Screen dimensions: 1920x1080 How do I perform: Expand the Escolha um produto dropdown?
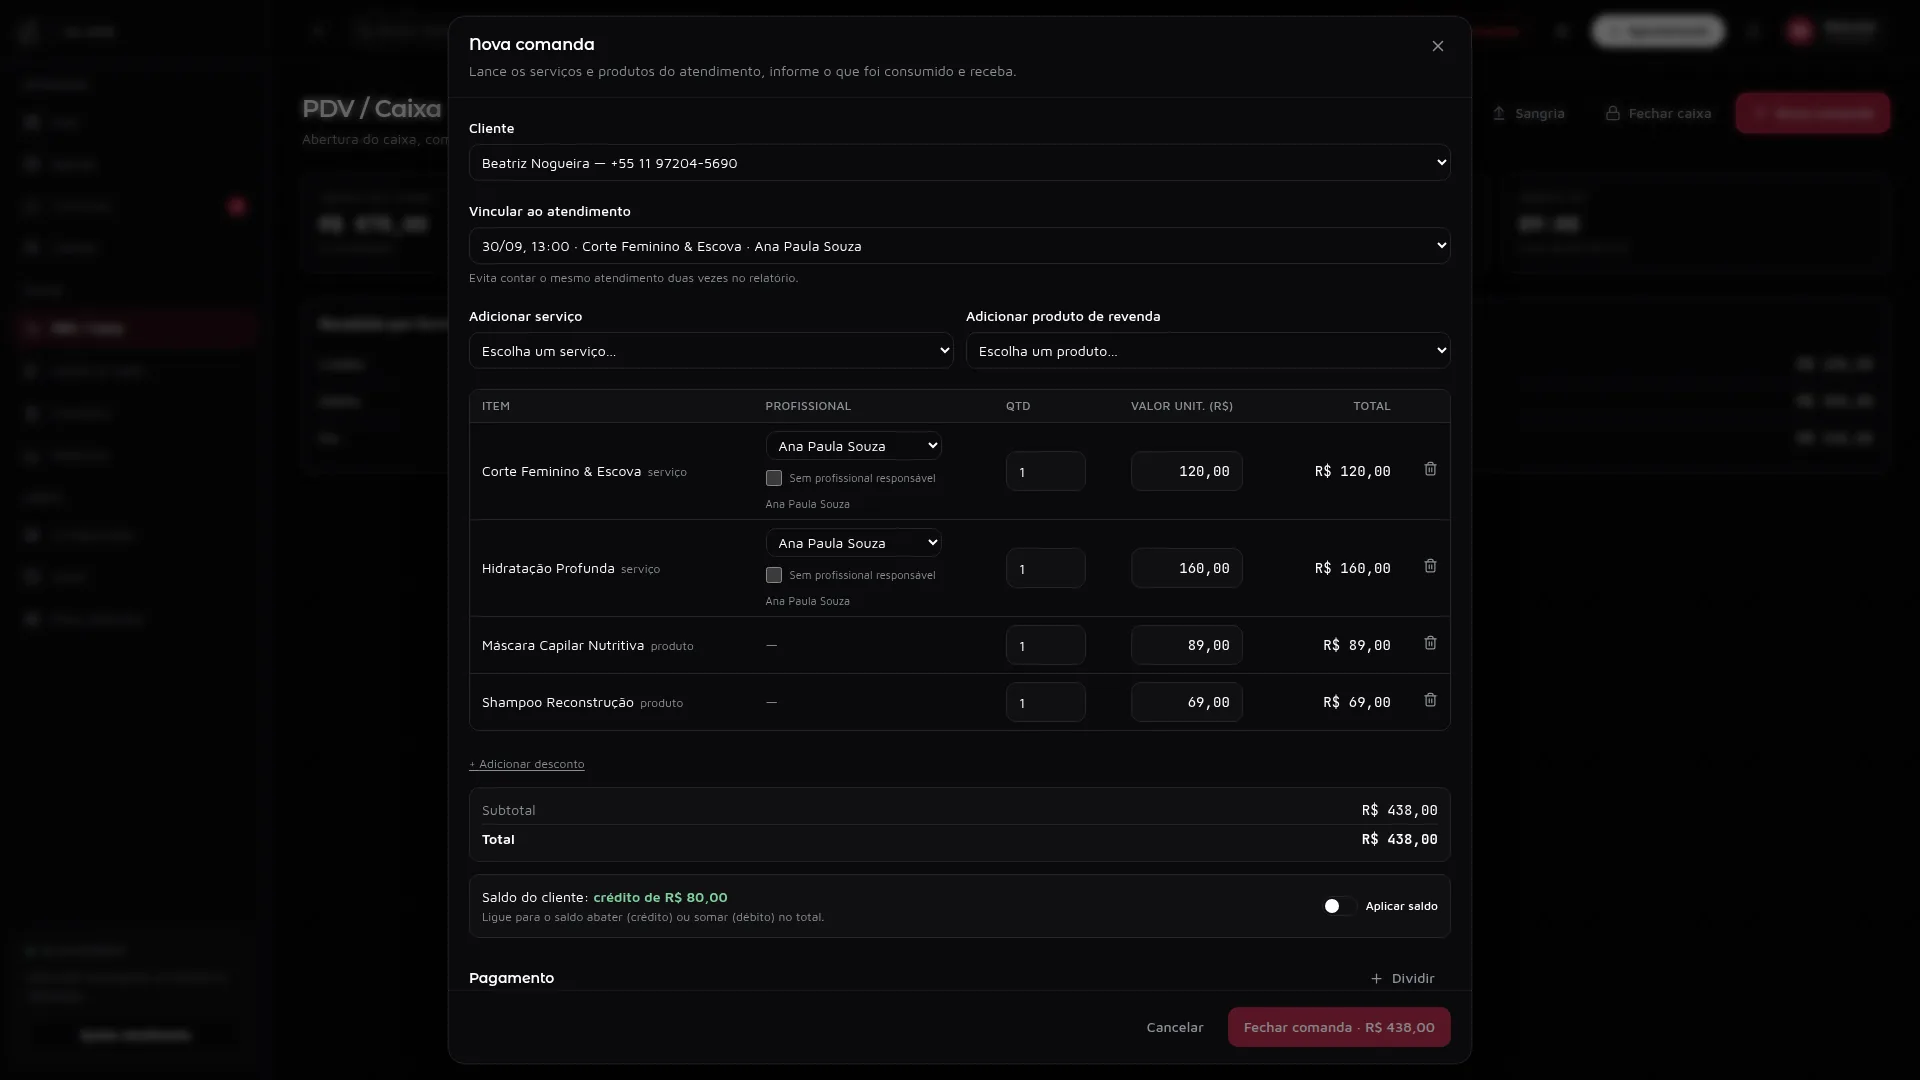tap(1207, 351)
